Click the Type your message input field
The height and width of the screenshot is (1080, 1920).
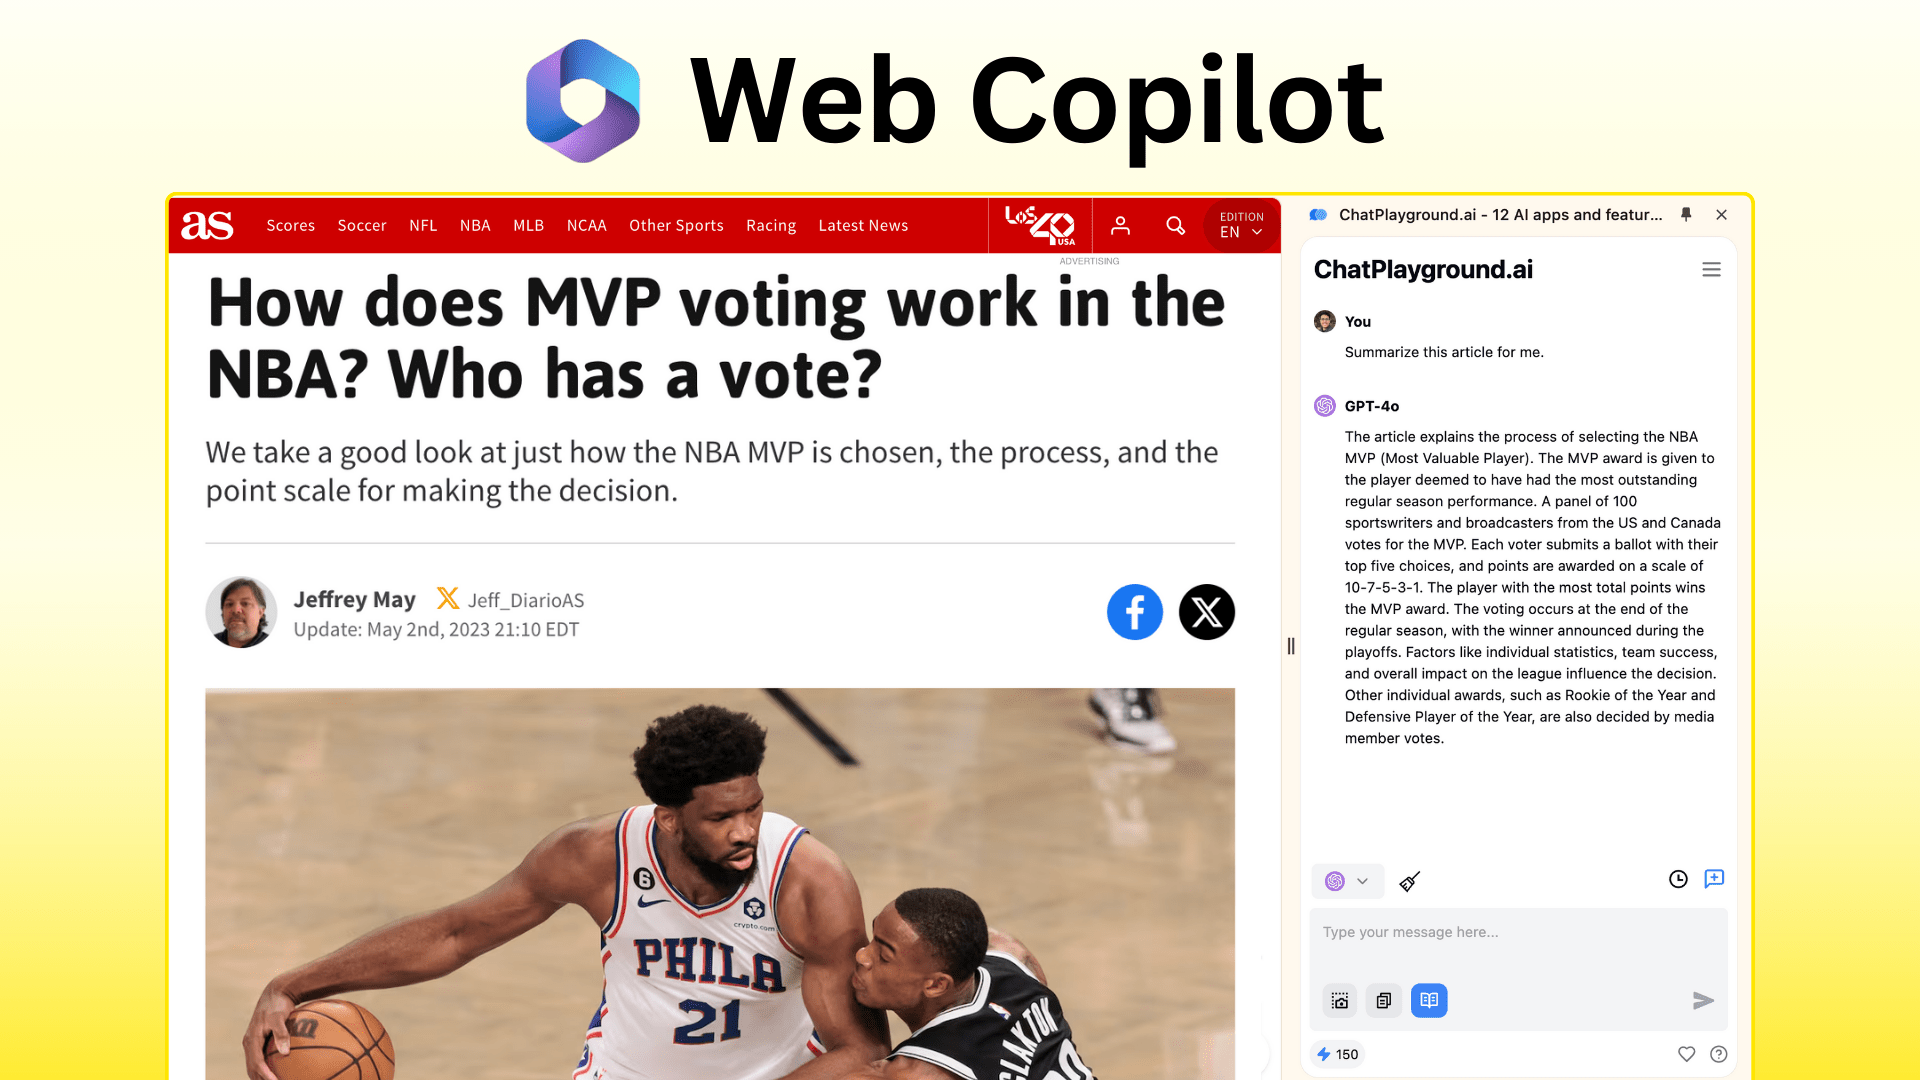pos(1516,932)
